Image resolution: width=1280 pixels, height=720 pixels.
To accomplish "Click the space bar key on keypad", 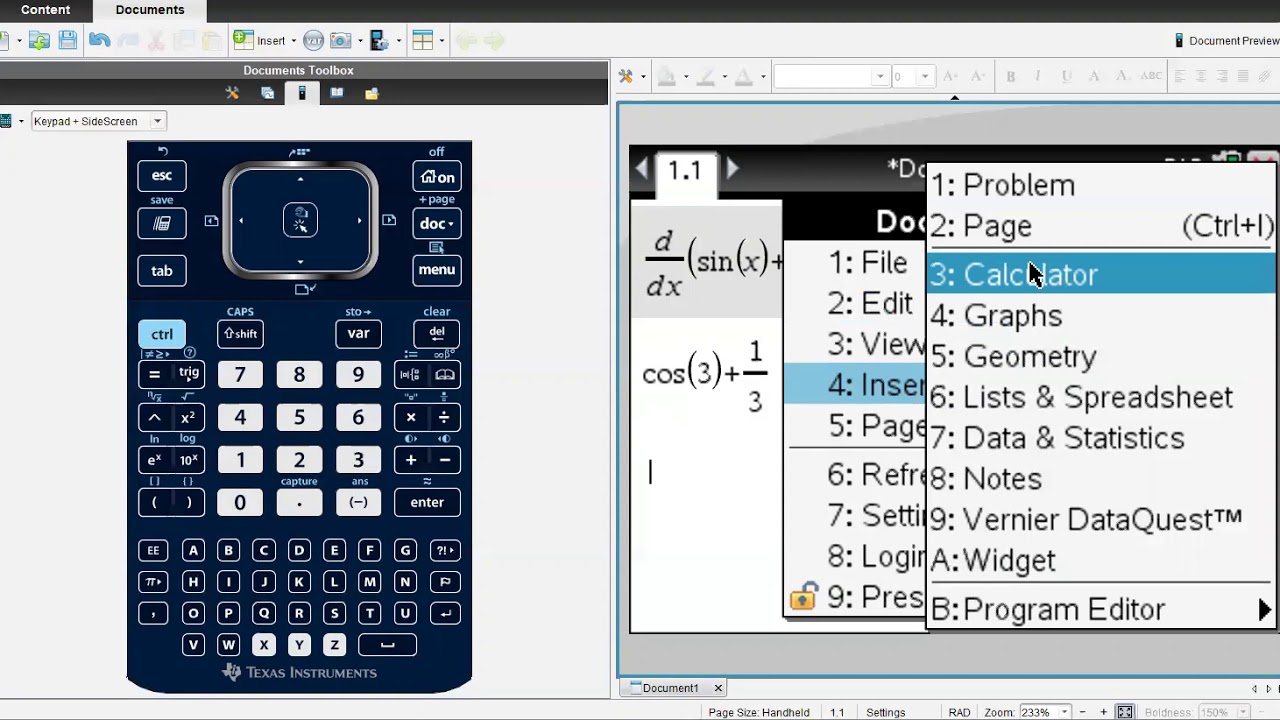I will click(388, 645).
